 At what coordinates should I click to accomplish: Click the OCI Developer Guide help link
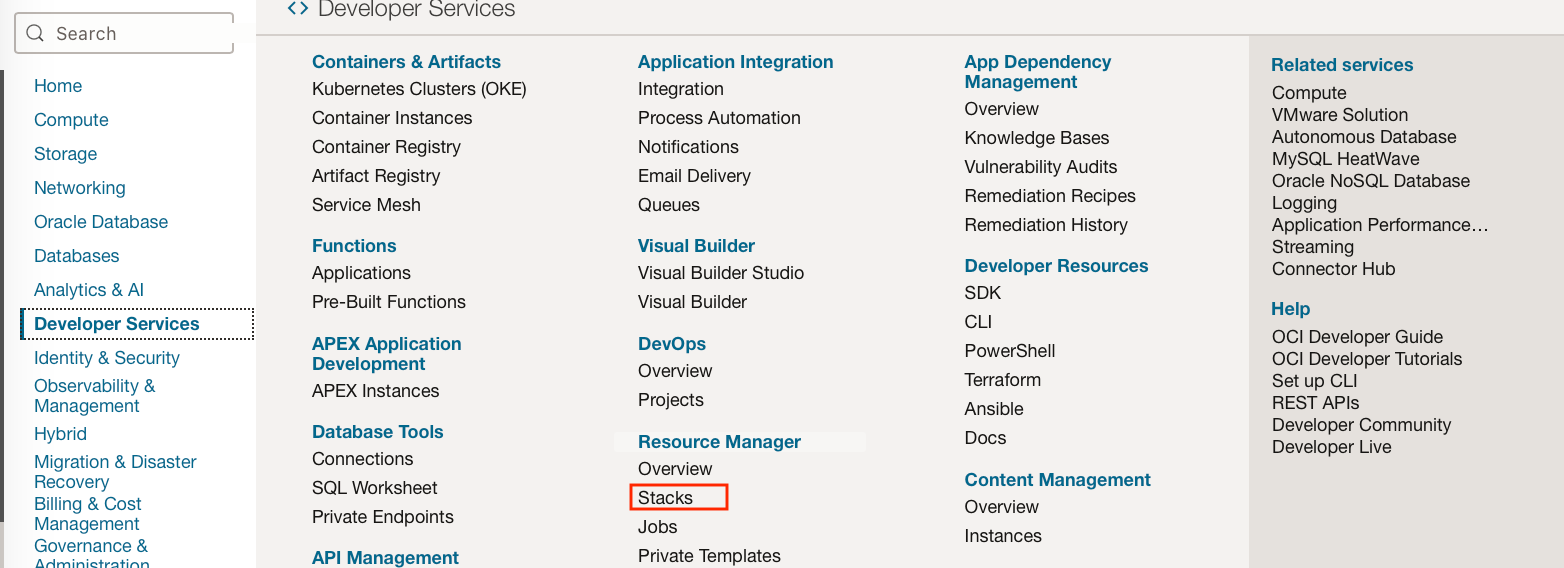pyautogui.click(x=1357, y=337)
